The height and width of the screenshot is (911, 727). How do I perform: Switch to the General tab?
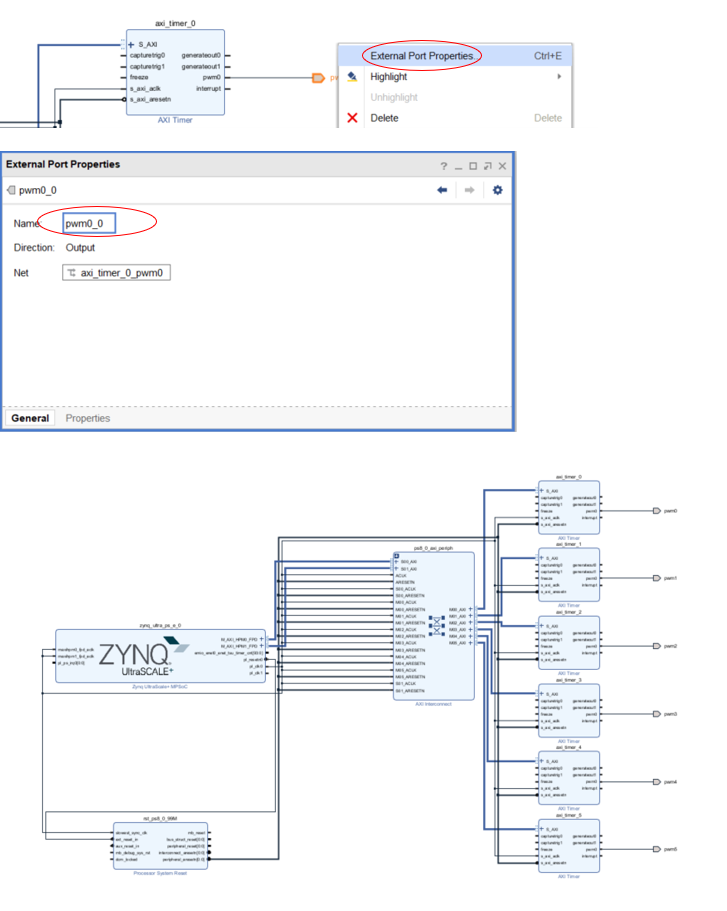tap(30, 418)
